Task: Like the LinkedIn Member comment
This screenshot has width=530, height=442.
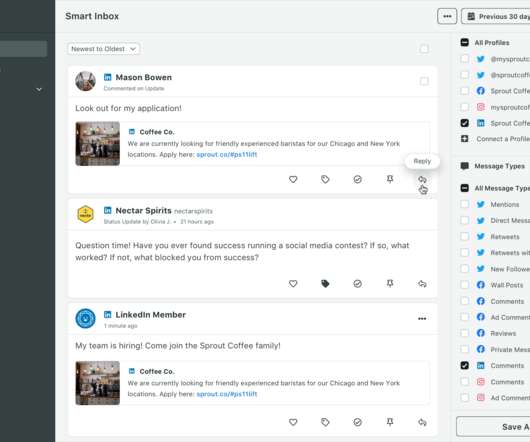Action: [293, 422]
